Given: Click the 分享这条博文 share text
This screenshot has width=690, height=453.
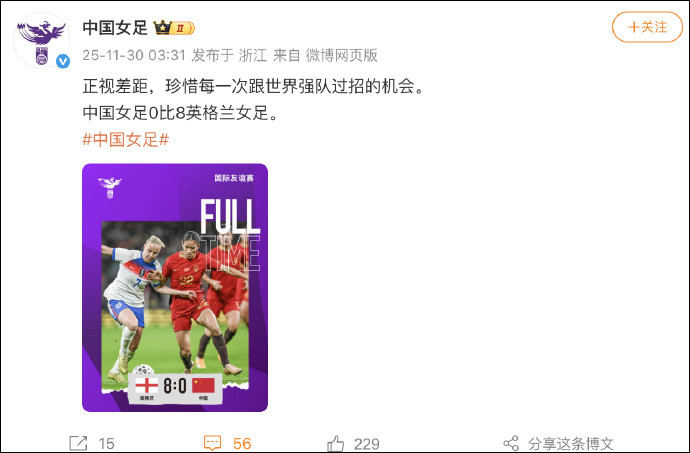Looking at the screenshot, I should 571,444.
